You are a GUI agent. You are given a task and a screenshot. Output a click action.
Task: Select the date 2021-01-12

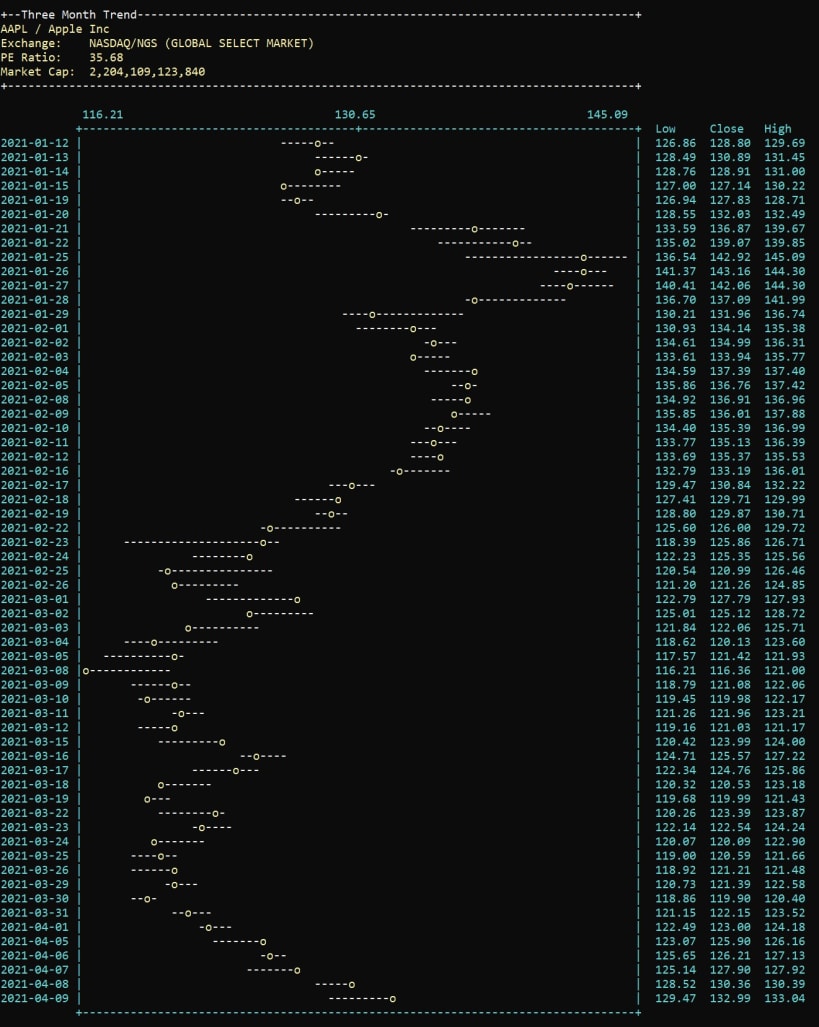click(35, 143)
